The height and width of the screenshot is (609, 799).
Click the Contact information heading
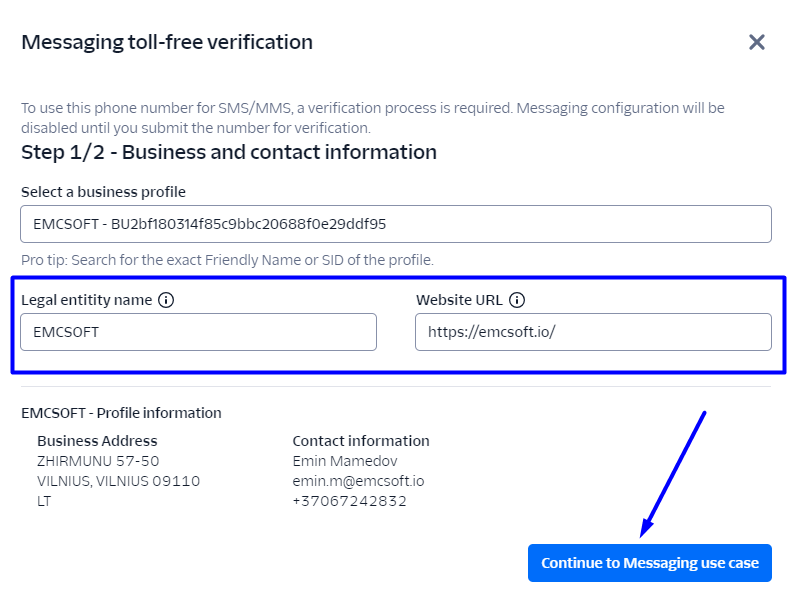pos(360,441)
